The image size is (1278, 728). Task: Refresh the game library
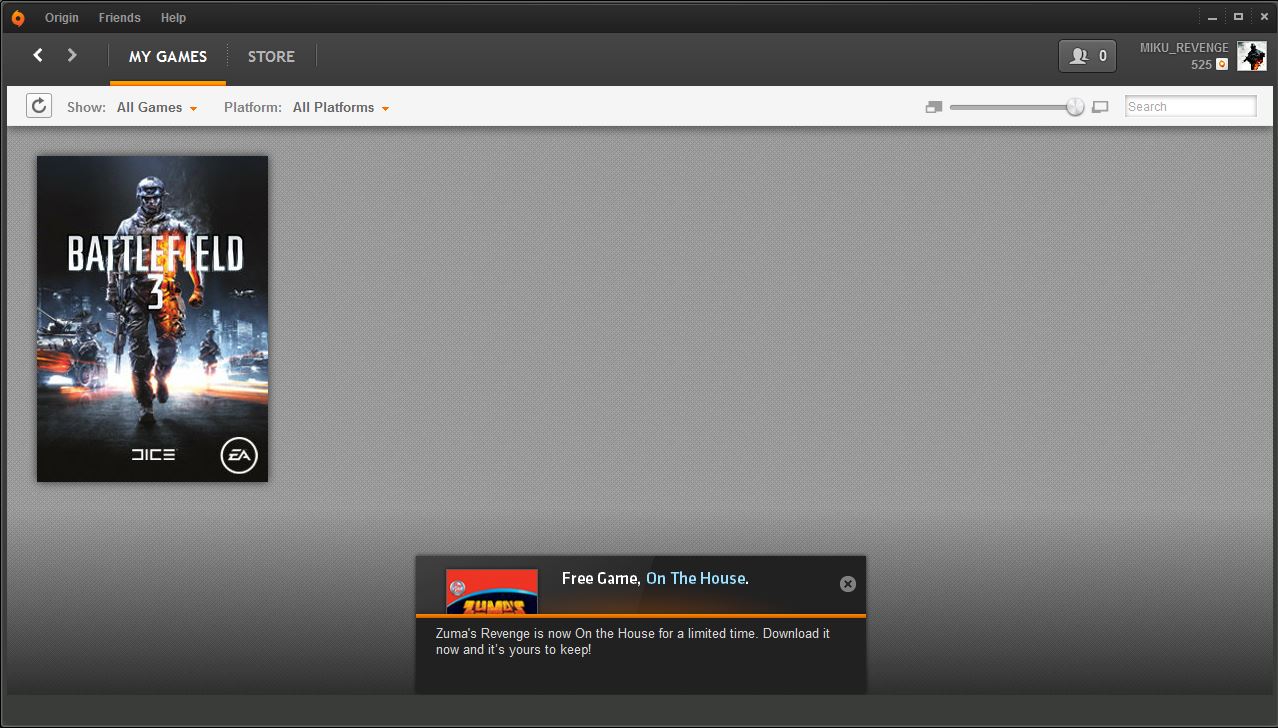tap(39, 106)
